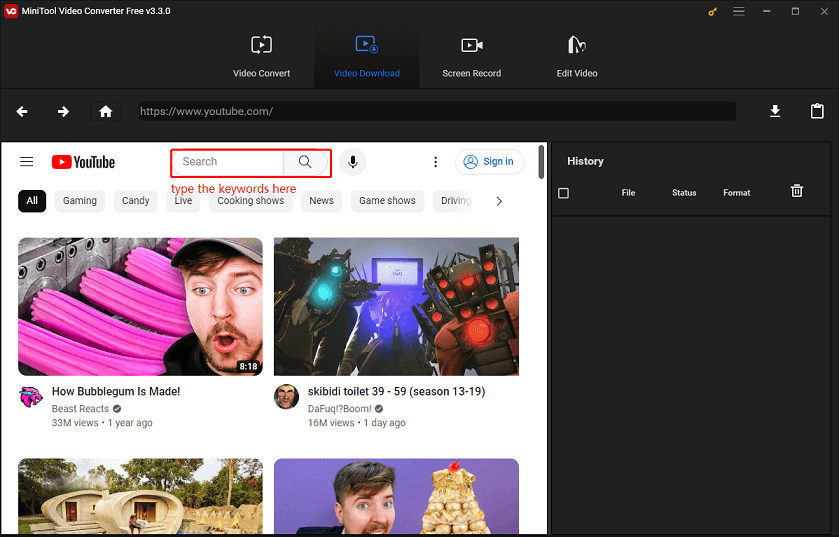Click the Status column header
Image resolution: width=839 pixels, height=537 pixels.
click(684, 193)
